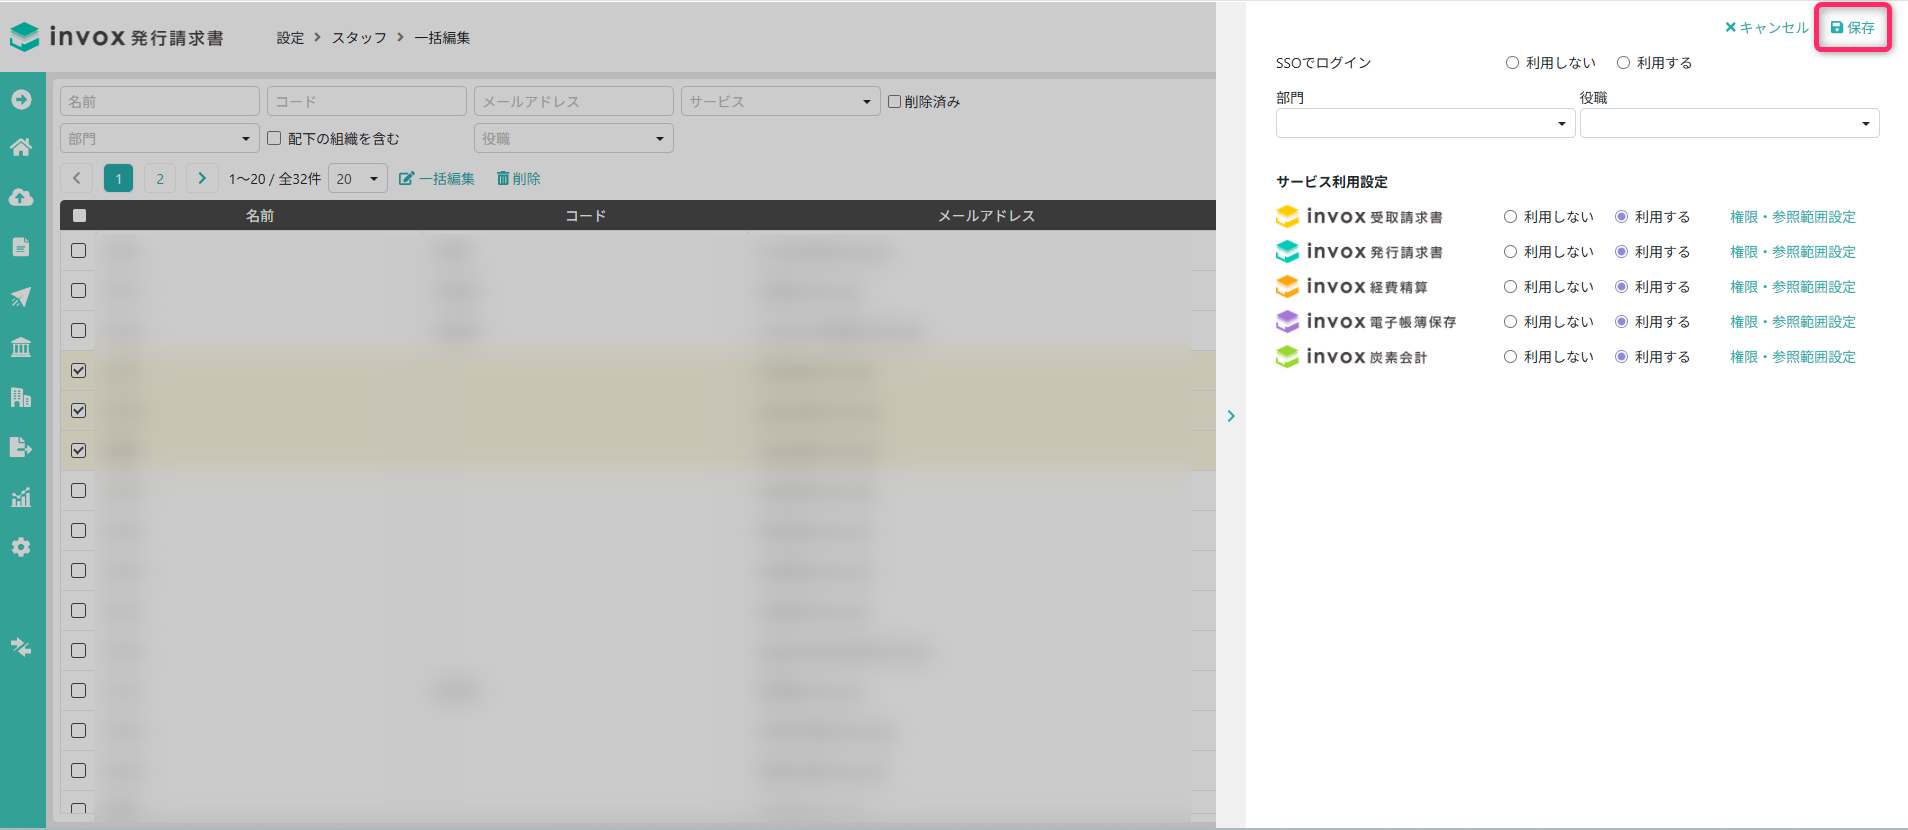1908x830 pixels.
Task: Toggle 配下の組織を含む checkbox
Action: pyautogui.click(x=274, y=138)
